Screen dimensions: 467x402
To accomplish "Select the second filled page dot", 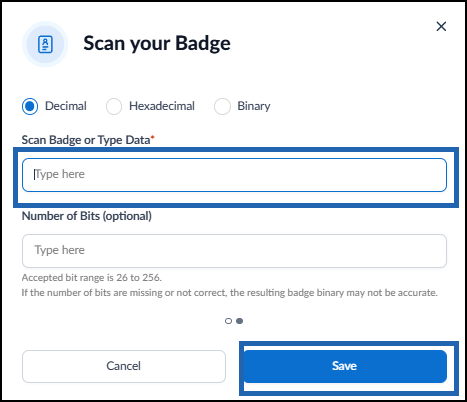I will (x=239, y=321).
